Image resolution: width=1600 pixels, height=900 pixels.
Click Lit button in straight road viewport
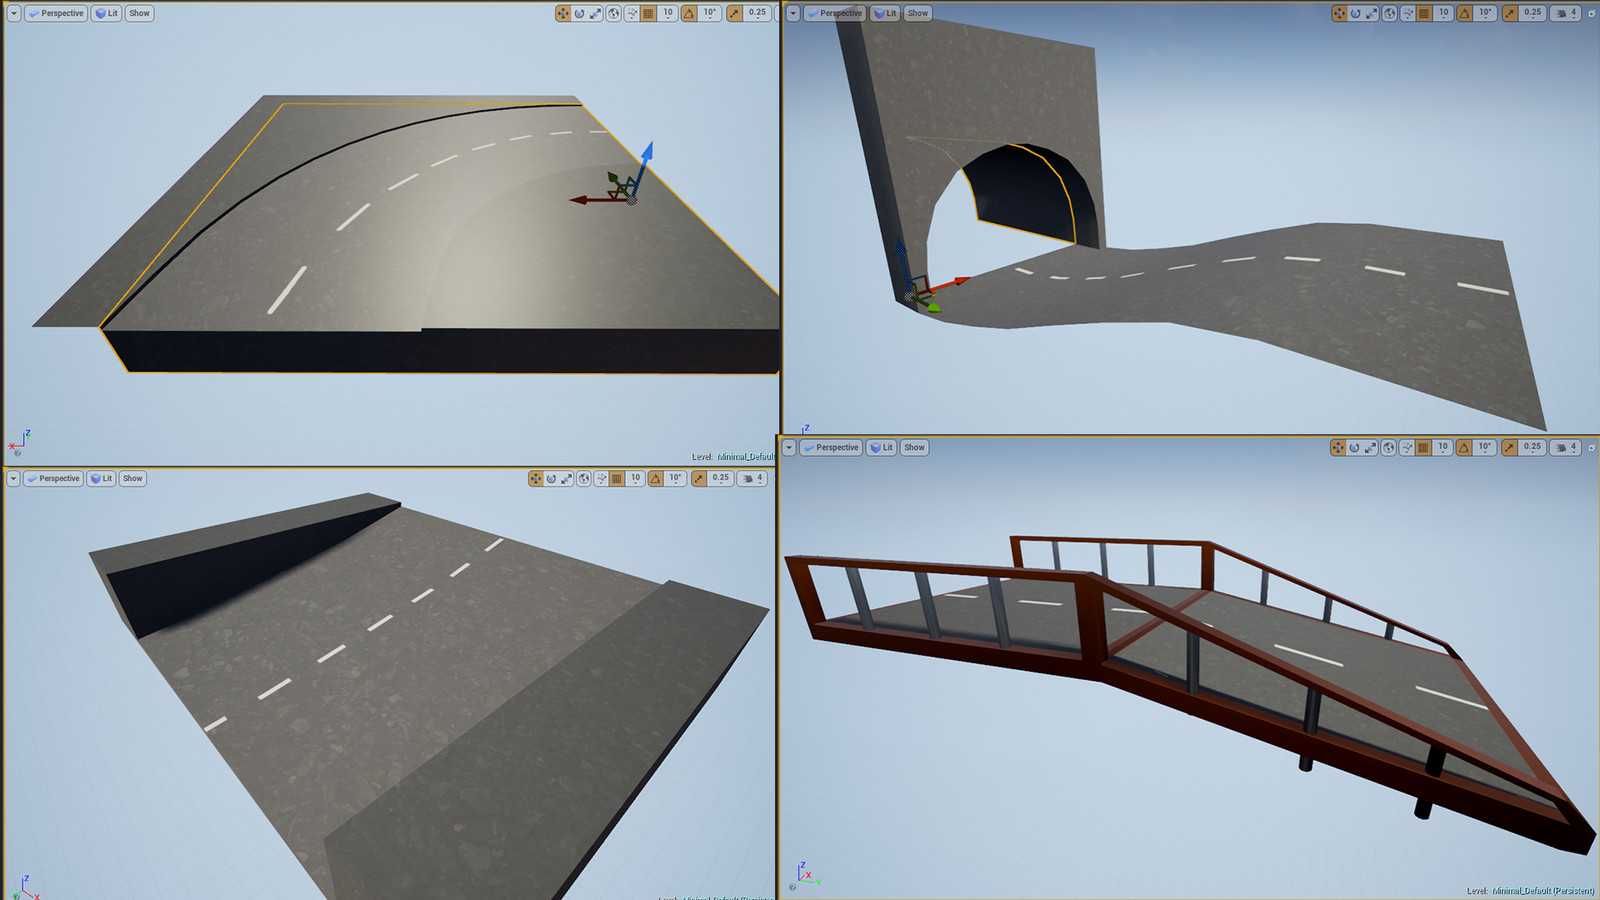coord(101,478)
